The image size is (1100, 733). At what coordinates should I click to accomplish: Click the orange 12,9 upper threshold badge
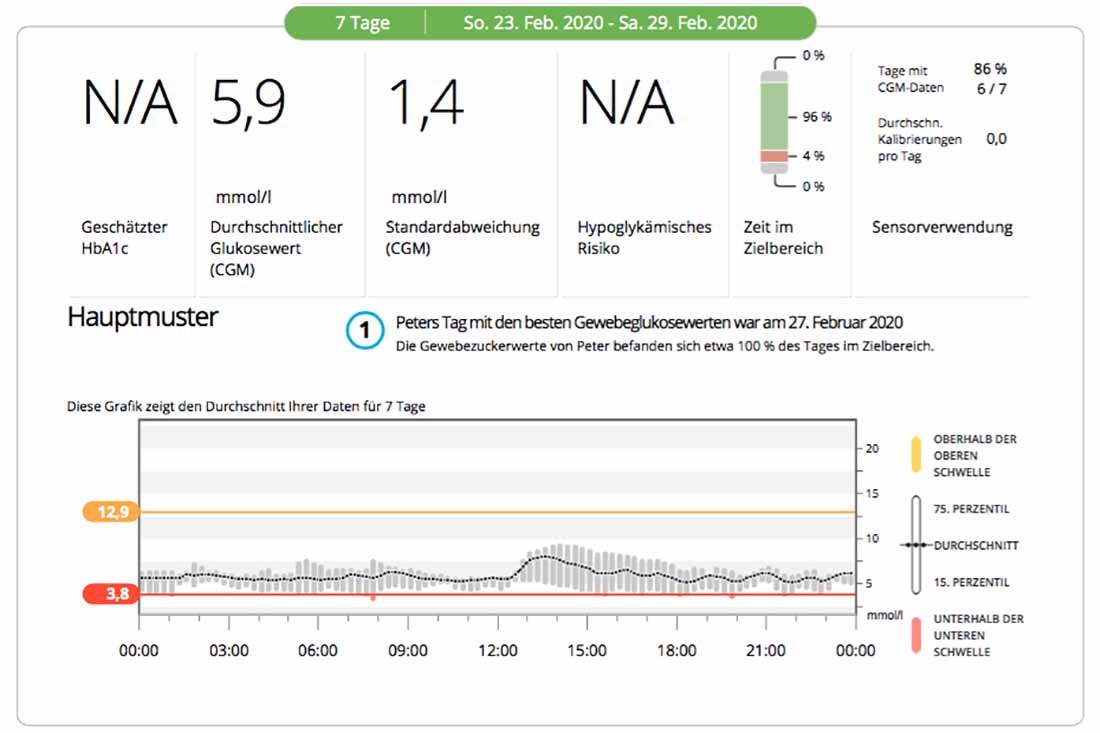point(112,511)
